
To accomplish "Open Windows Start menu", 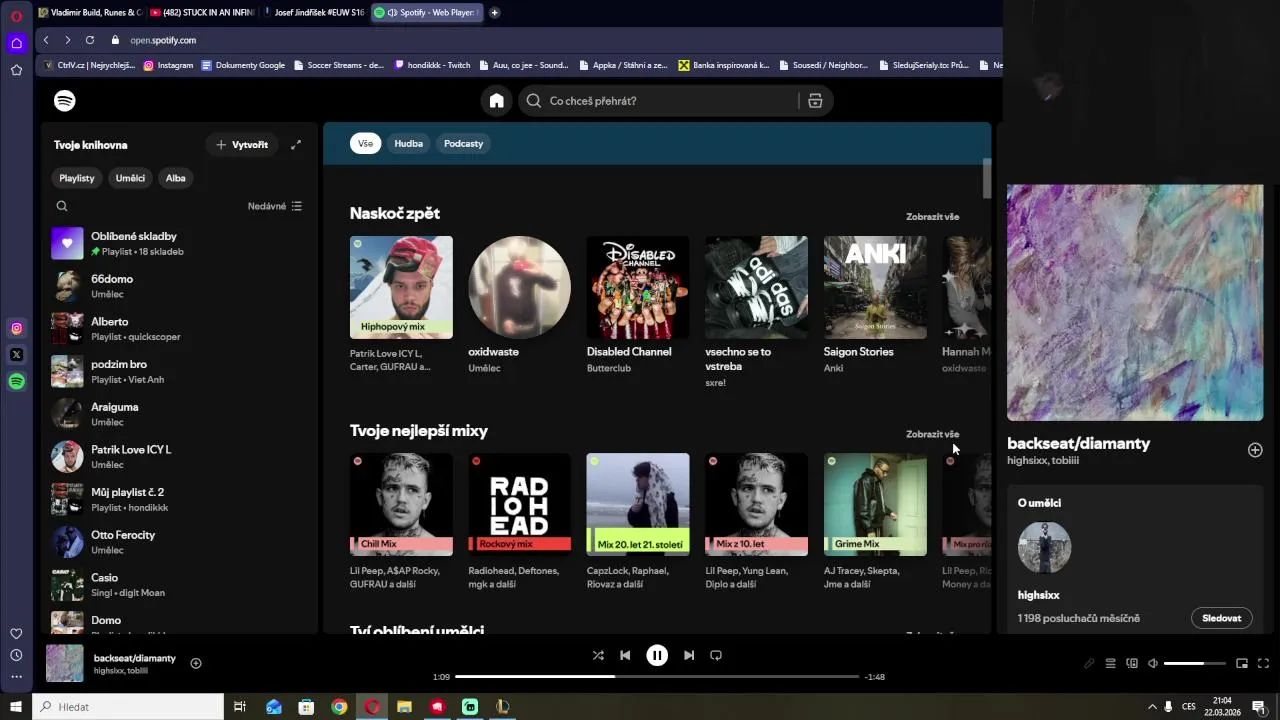I will pos(16,707).
